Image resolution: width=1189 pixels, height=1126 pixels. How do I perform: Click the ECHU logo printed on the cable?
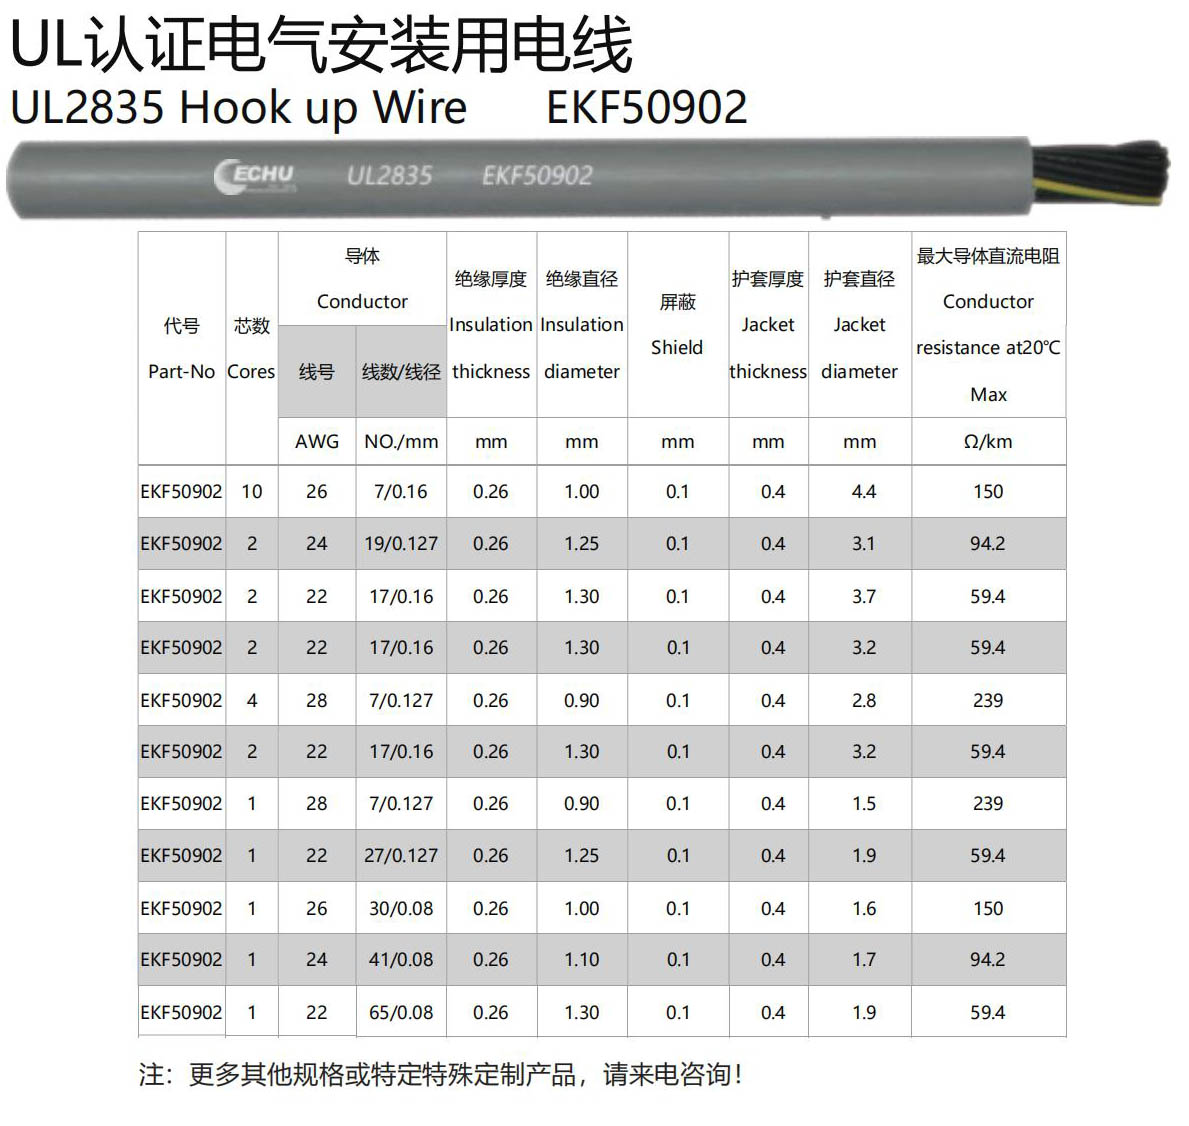[x=255, y=177]
